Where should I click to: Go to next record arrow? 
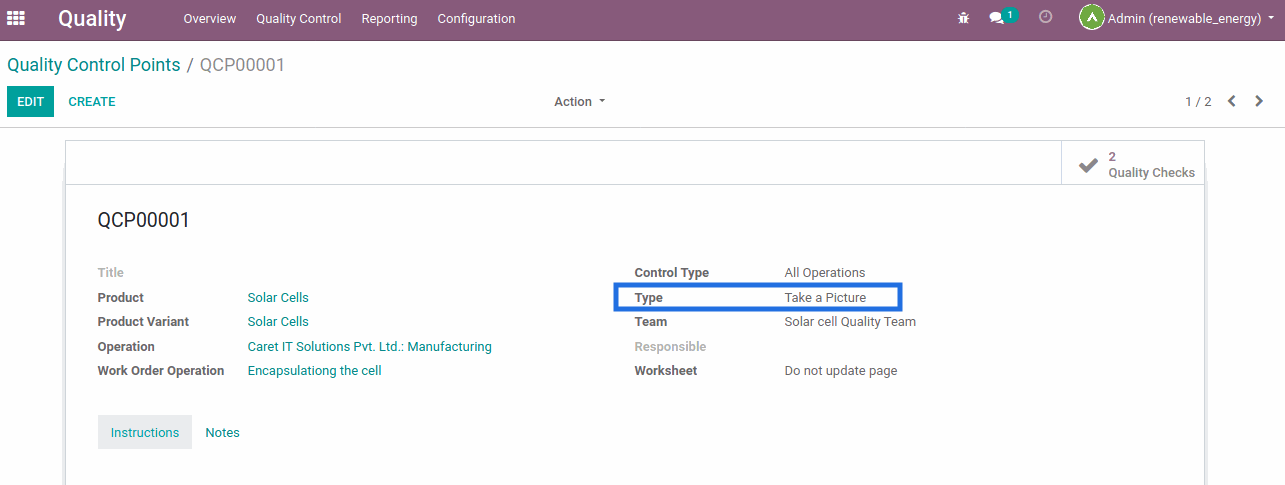1259,101
